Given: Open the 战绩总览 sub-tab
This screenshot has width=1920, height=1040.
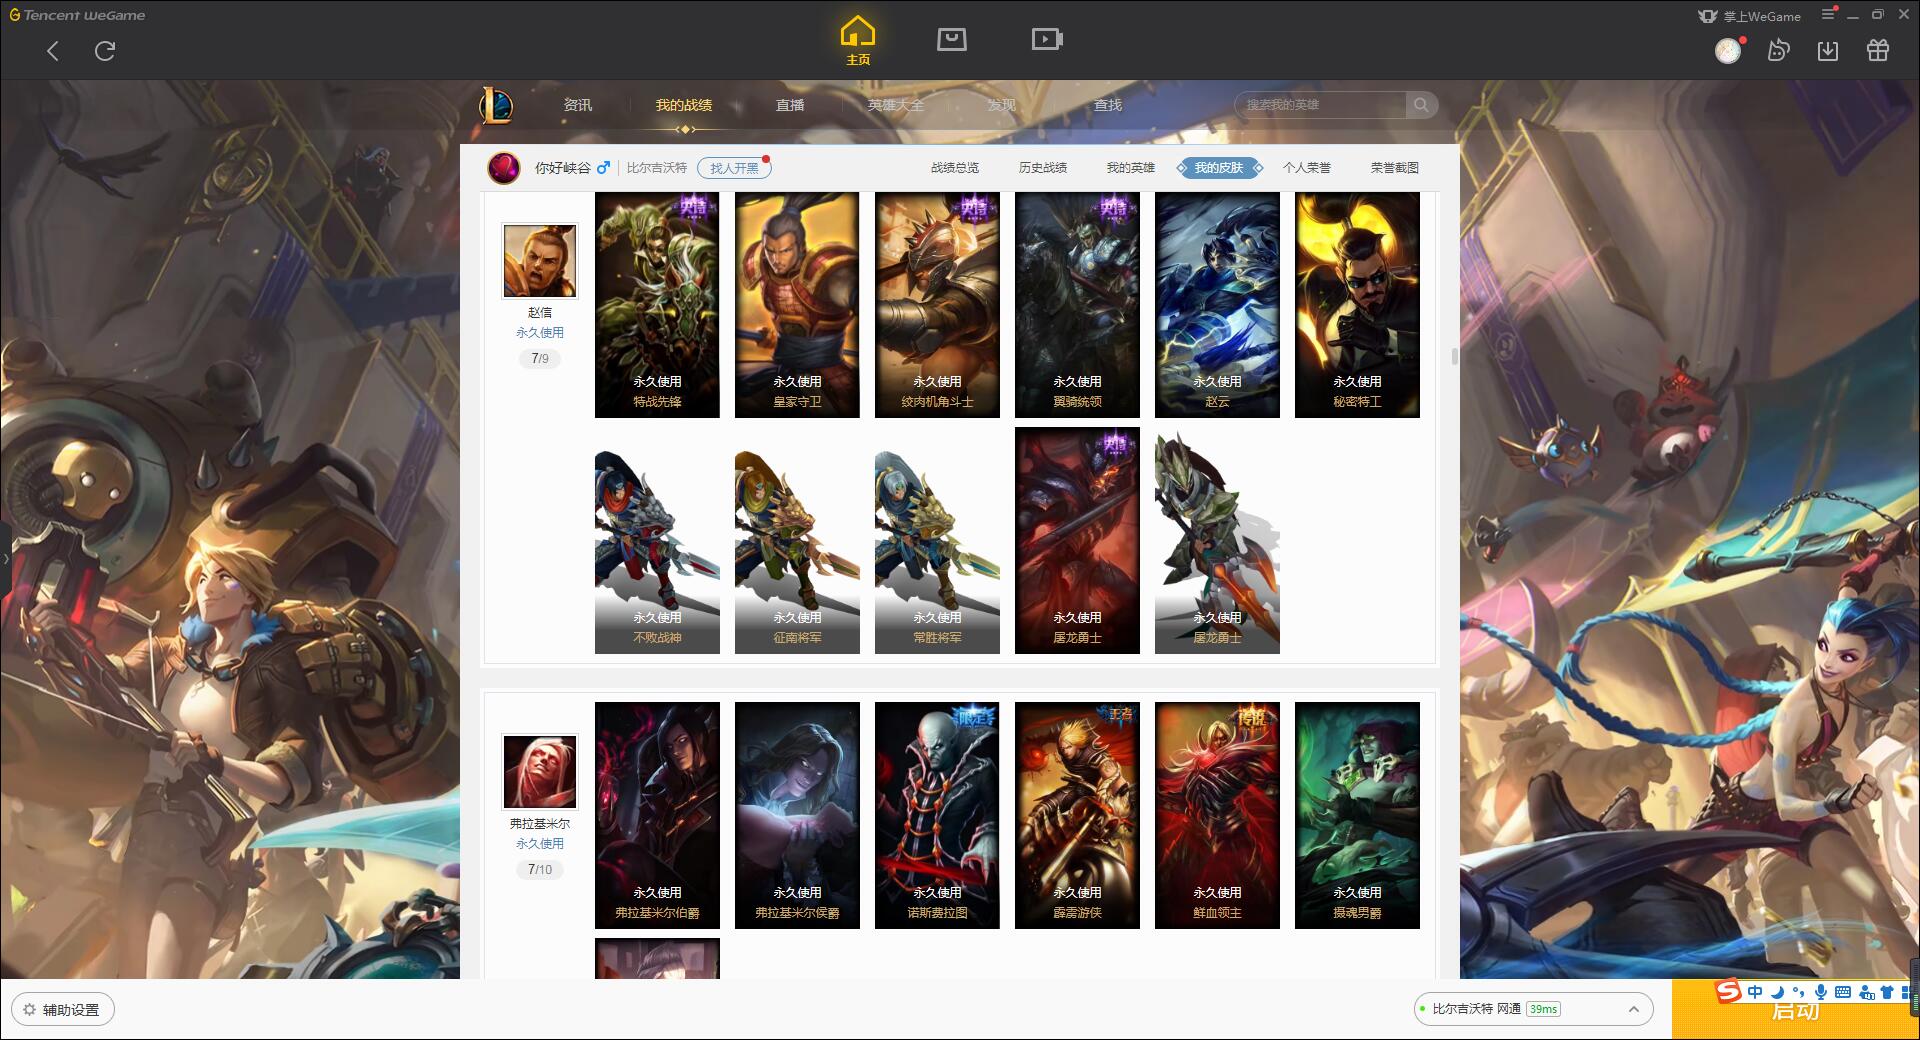Looking at the screenshot, I should [955, 168].
